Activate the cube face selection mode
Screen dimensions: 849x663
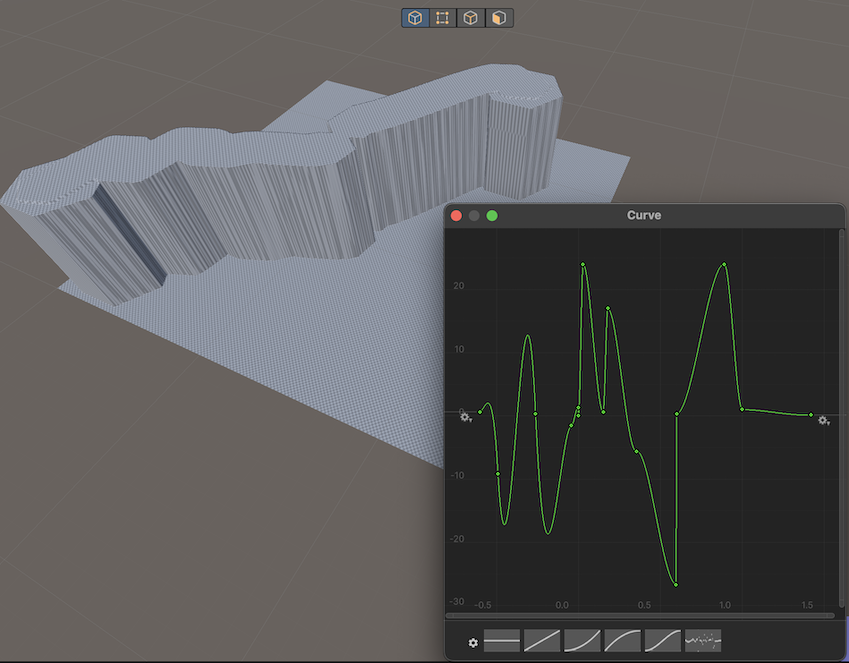(499, 18)
